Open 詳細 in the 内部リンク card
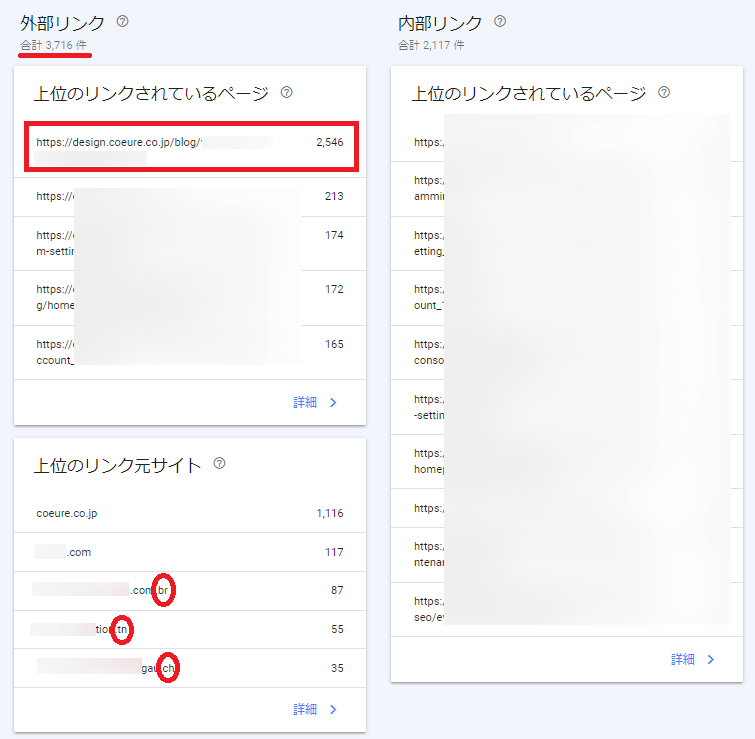The image size is (755, 739). [683, 659]
